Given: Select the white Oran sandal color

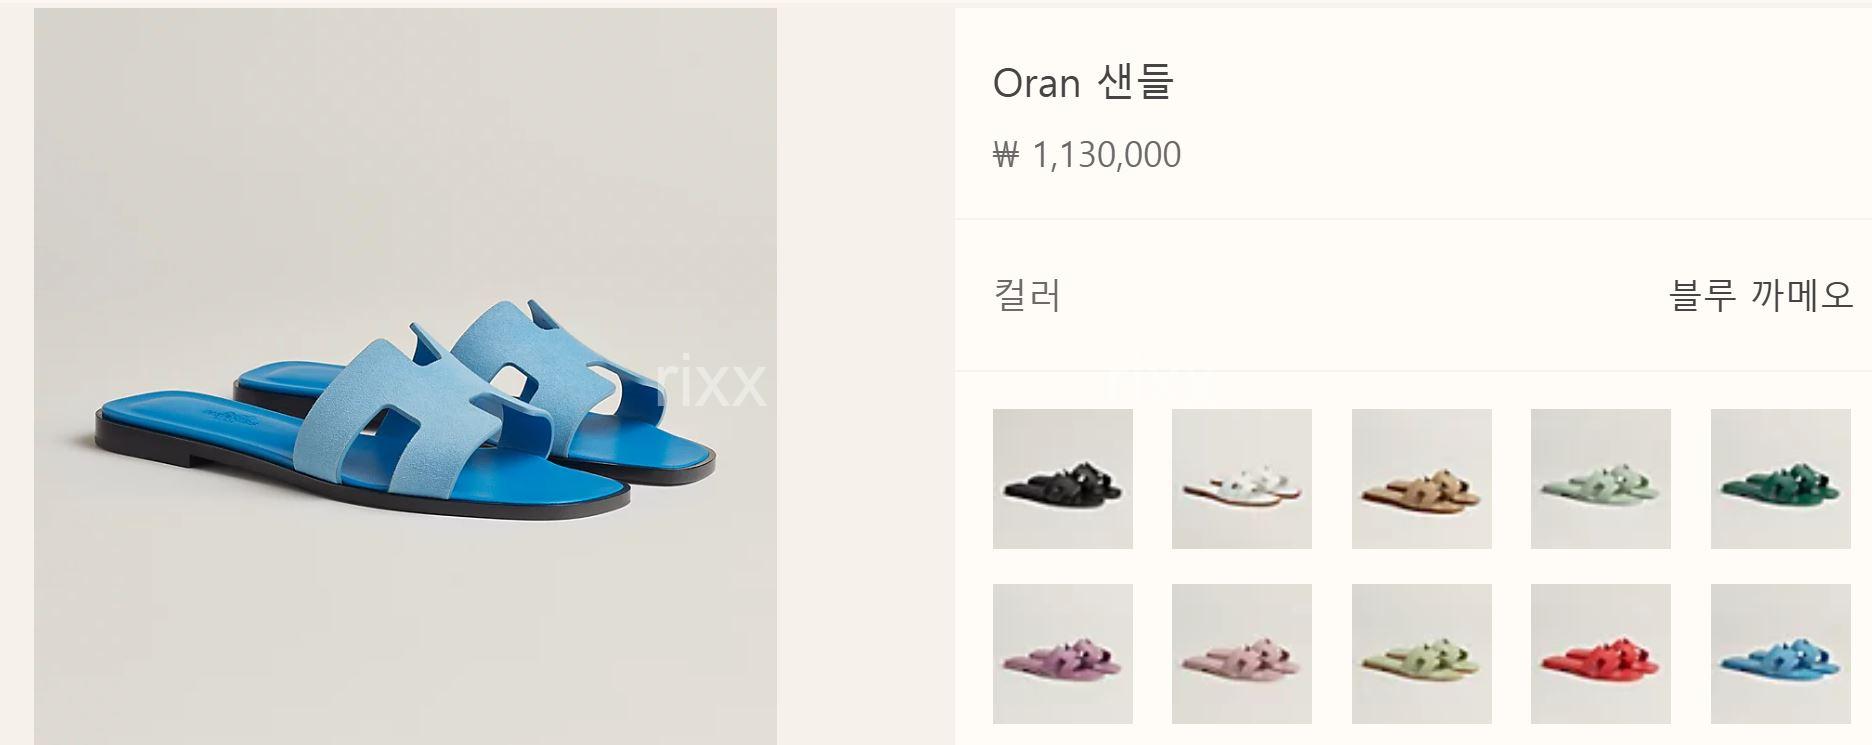Looking at the screenshot, I should click(1242, 479).
